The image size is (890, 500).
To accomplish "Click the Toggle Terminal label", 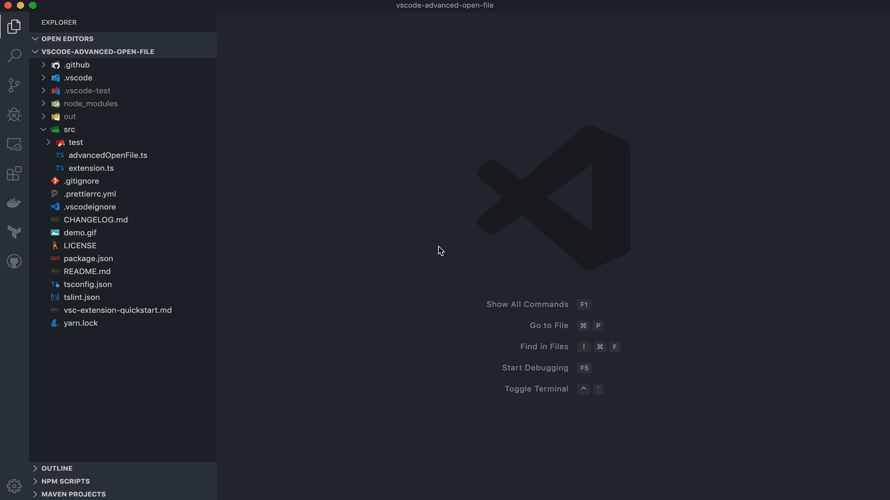I will click(x=536, y=389).
